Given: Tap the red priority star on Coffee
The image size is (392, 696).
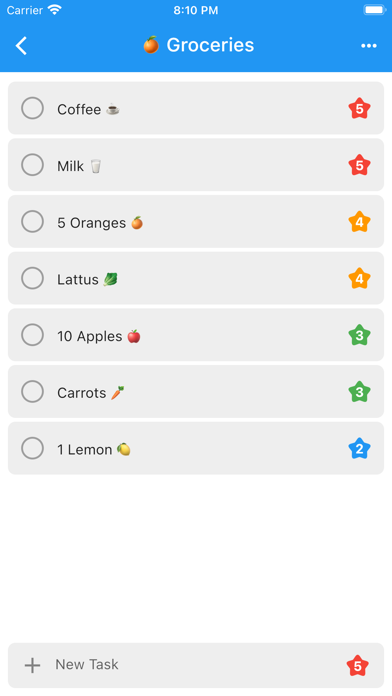Looking at the screenshot, I should pyautogui.click(x=359, y=108).
